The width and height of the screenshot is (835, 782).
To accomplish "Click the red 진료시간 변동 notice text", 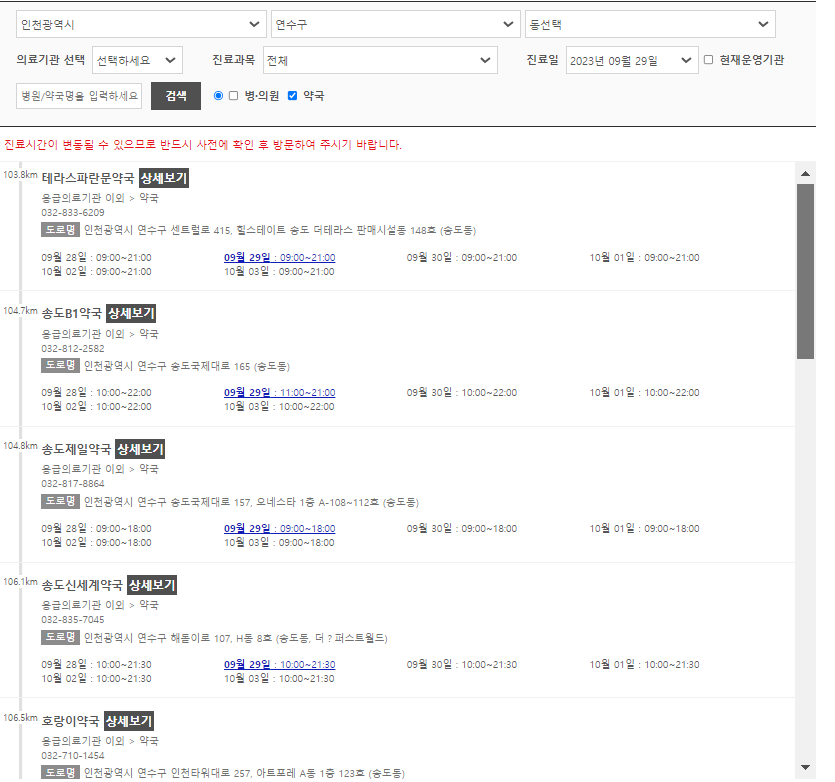I will (203, 145).
